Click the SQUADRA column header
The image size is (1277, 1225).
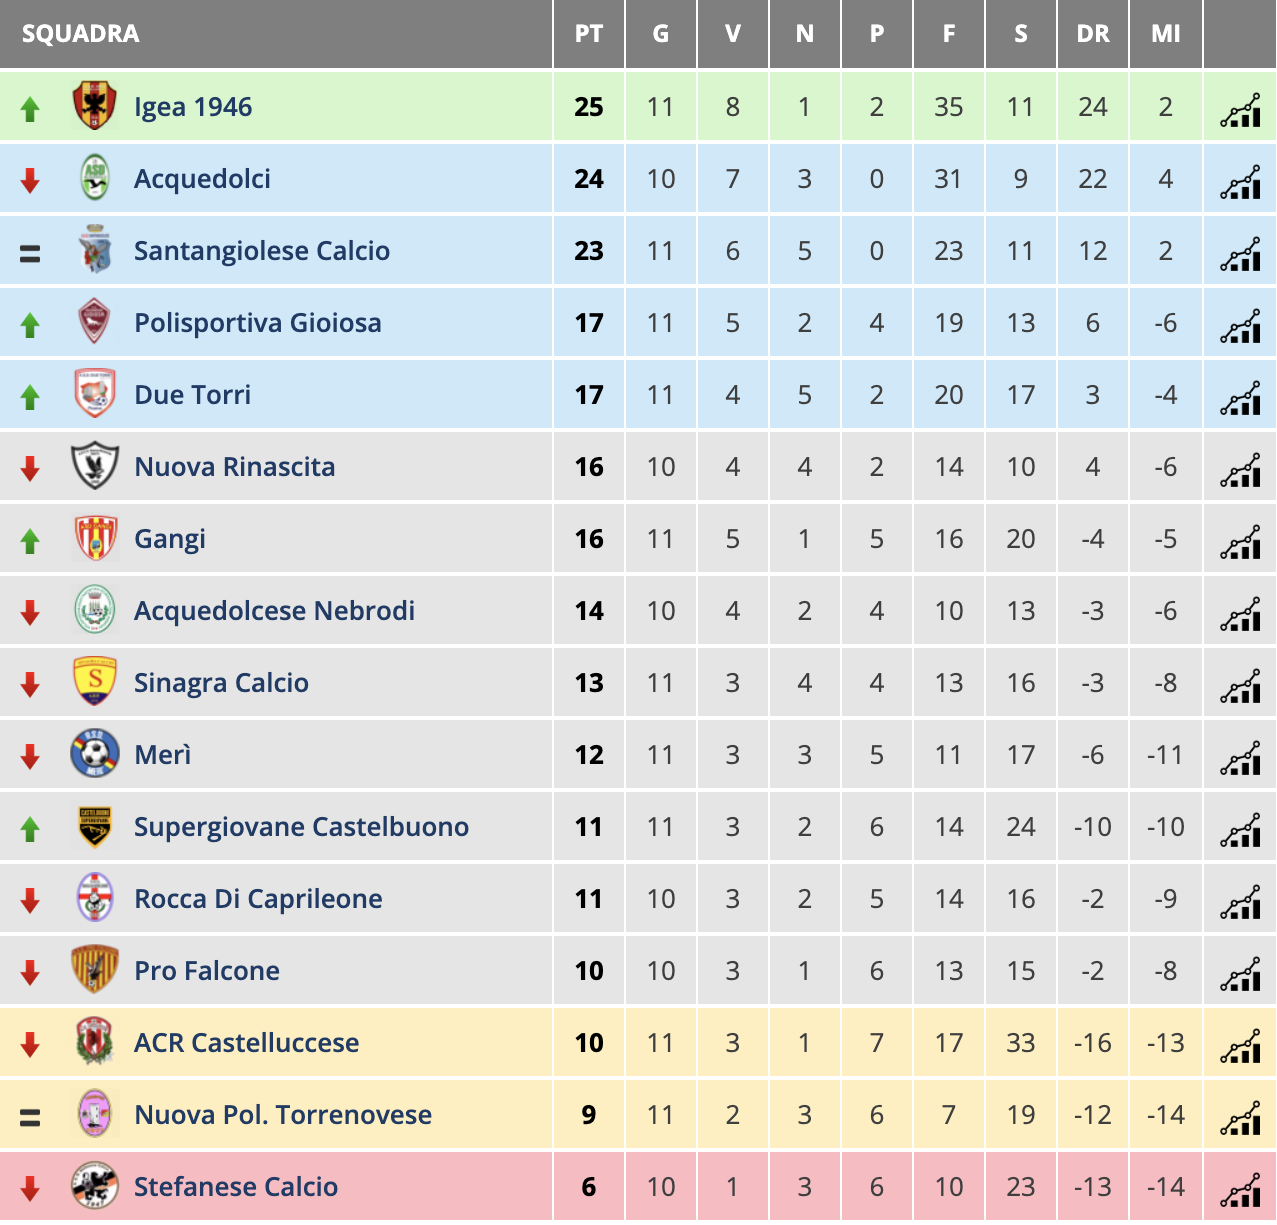81,34
